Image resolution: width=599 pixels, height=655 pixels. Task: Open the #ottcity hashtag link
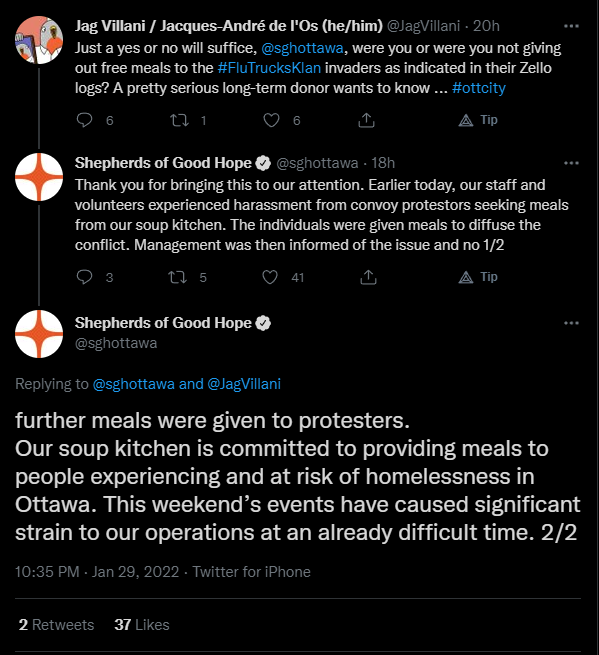click(479, 88)
